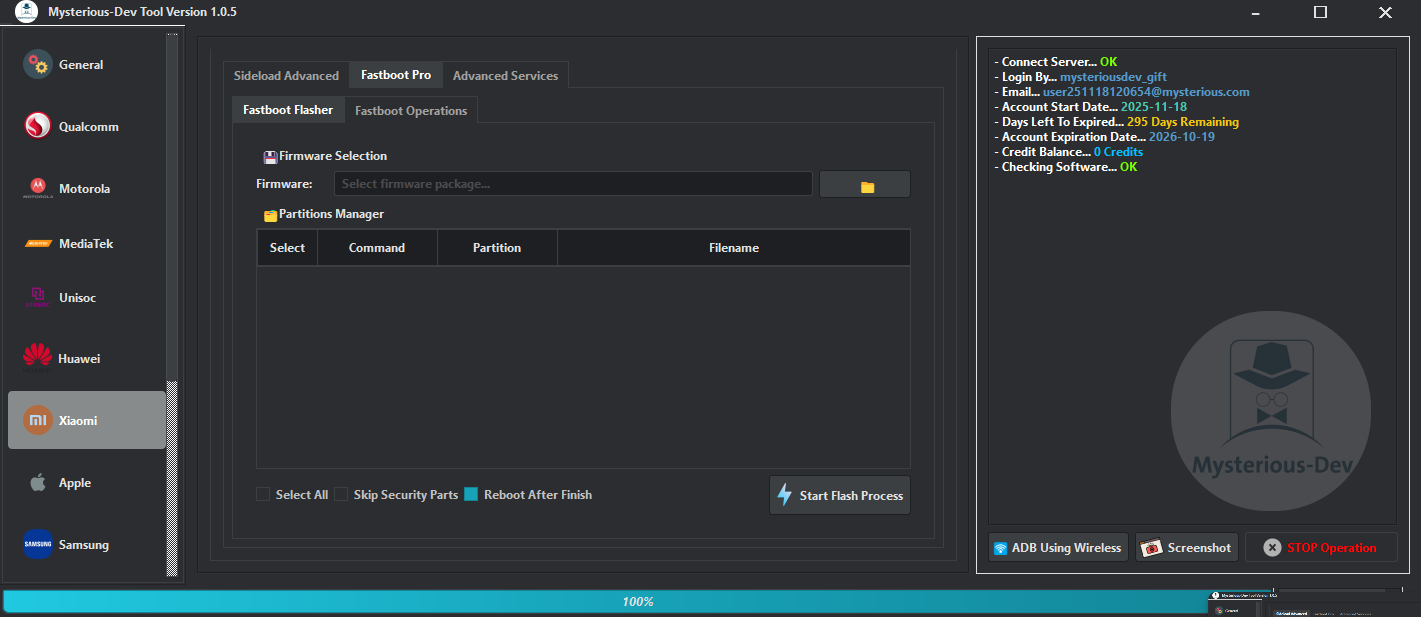The image size is (1421, 617).
Task: Check Skip Security Parts option
Action: [341, 494]
